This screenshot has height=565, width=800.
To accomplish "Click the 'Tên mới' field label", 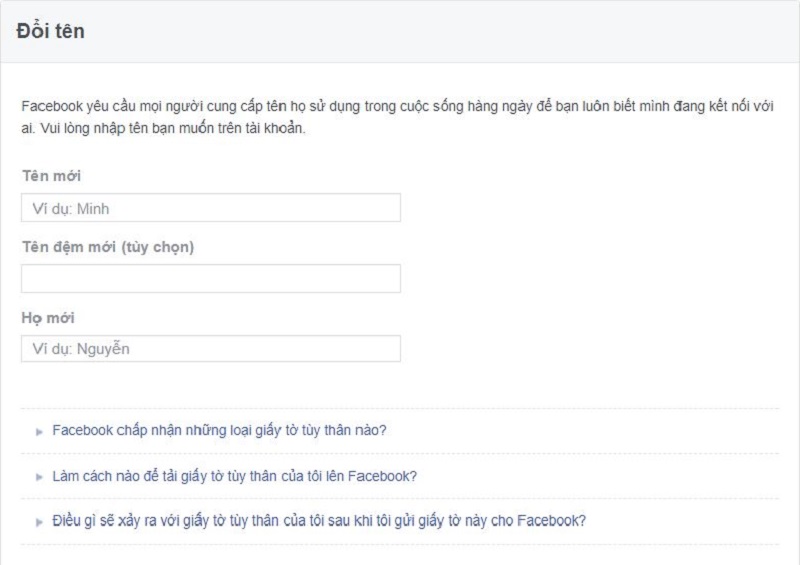I will point(52,176).
